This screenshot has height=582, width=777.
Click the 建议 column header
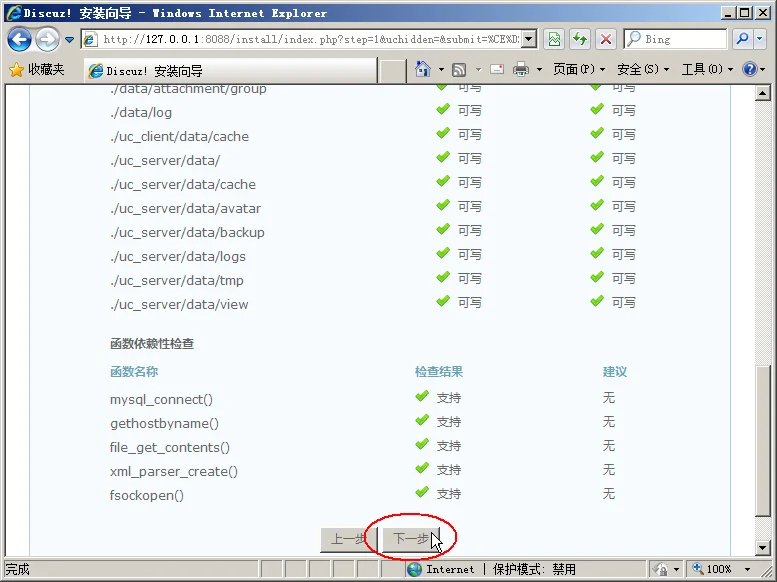click(614, 372)
